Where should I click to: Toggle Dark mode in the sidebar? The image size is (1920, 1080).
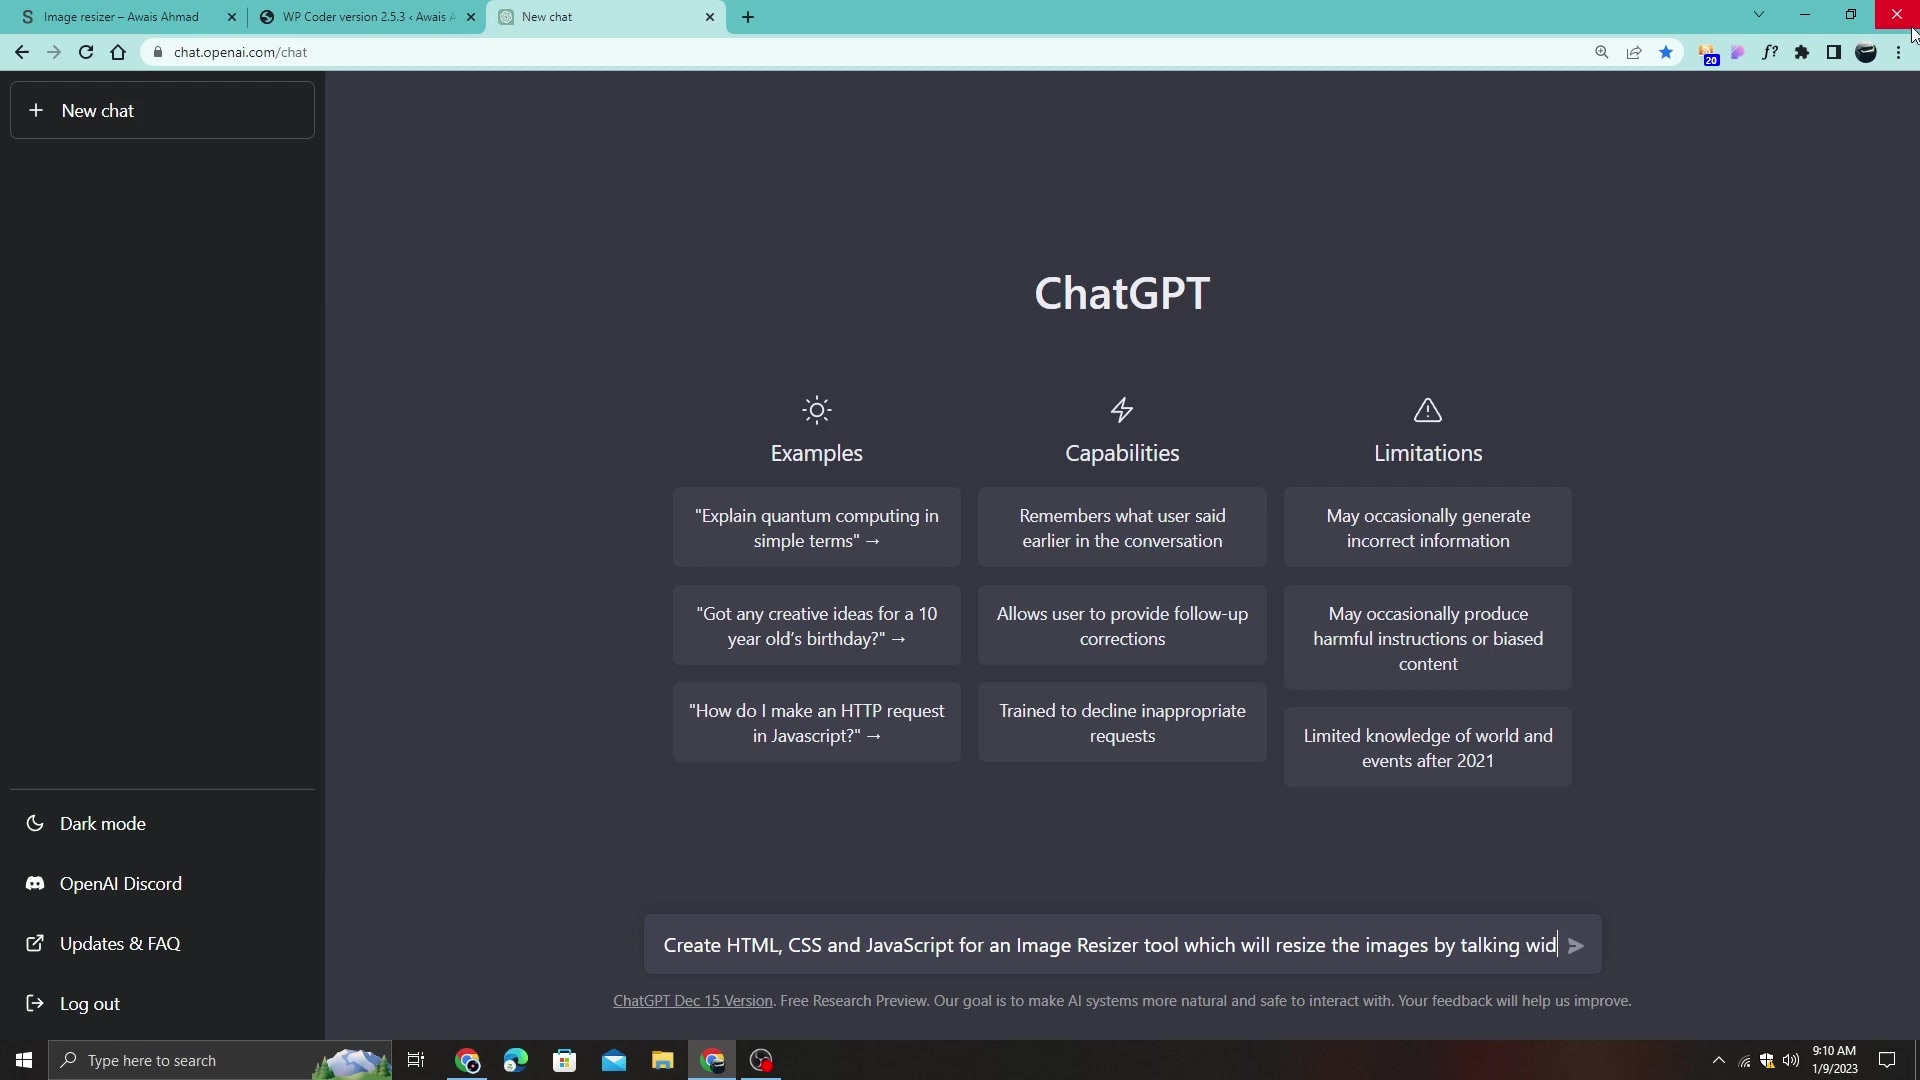tap(162, 824)
